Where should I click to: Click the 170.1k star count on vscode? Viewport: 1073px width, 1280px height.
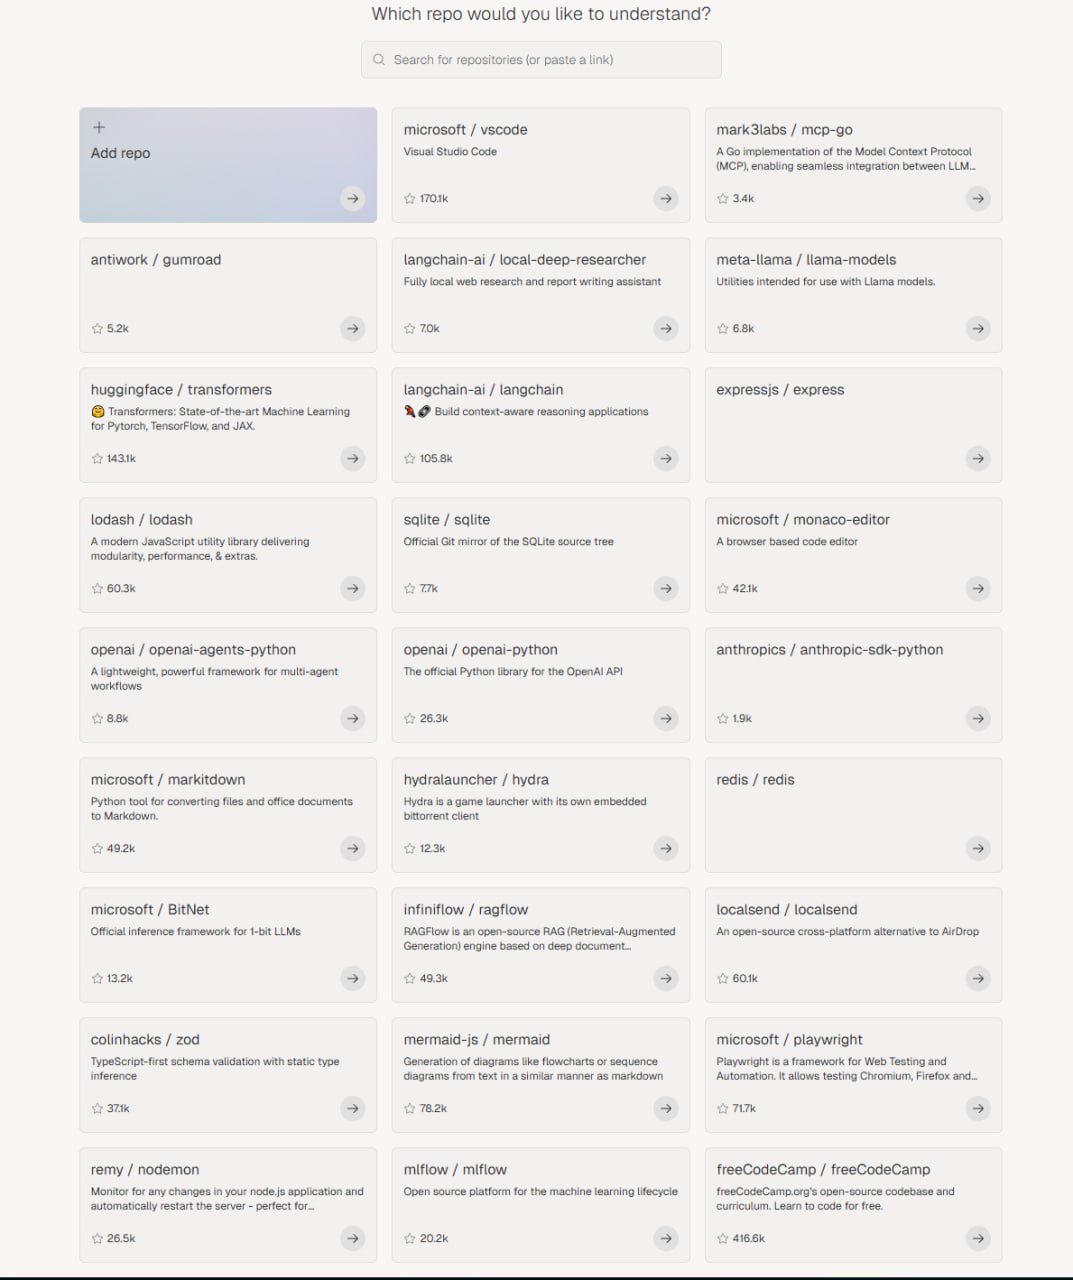click(434, 199)
